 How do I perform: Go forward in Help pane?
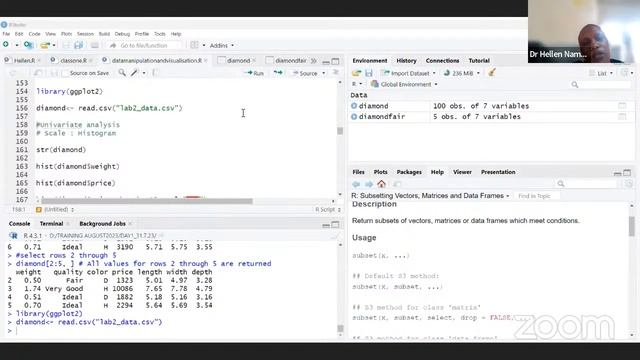(369, 184)
